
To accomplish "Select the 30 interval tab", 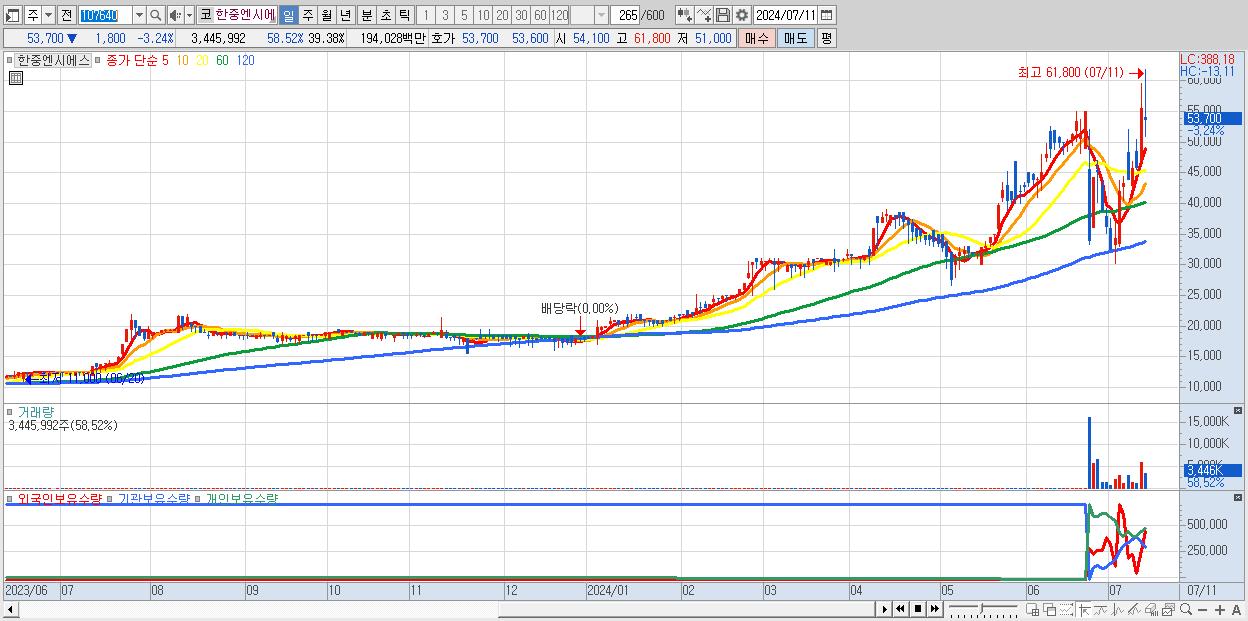I will pyautogui.click(x=521, y=15).
